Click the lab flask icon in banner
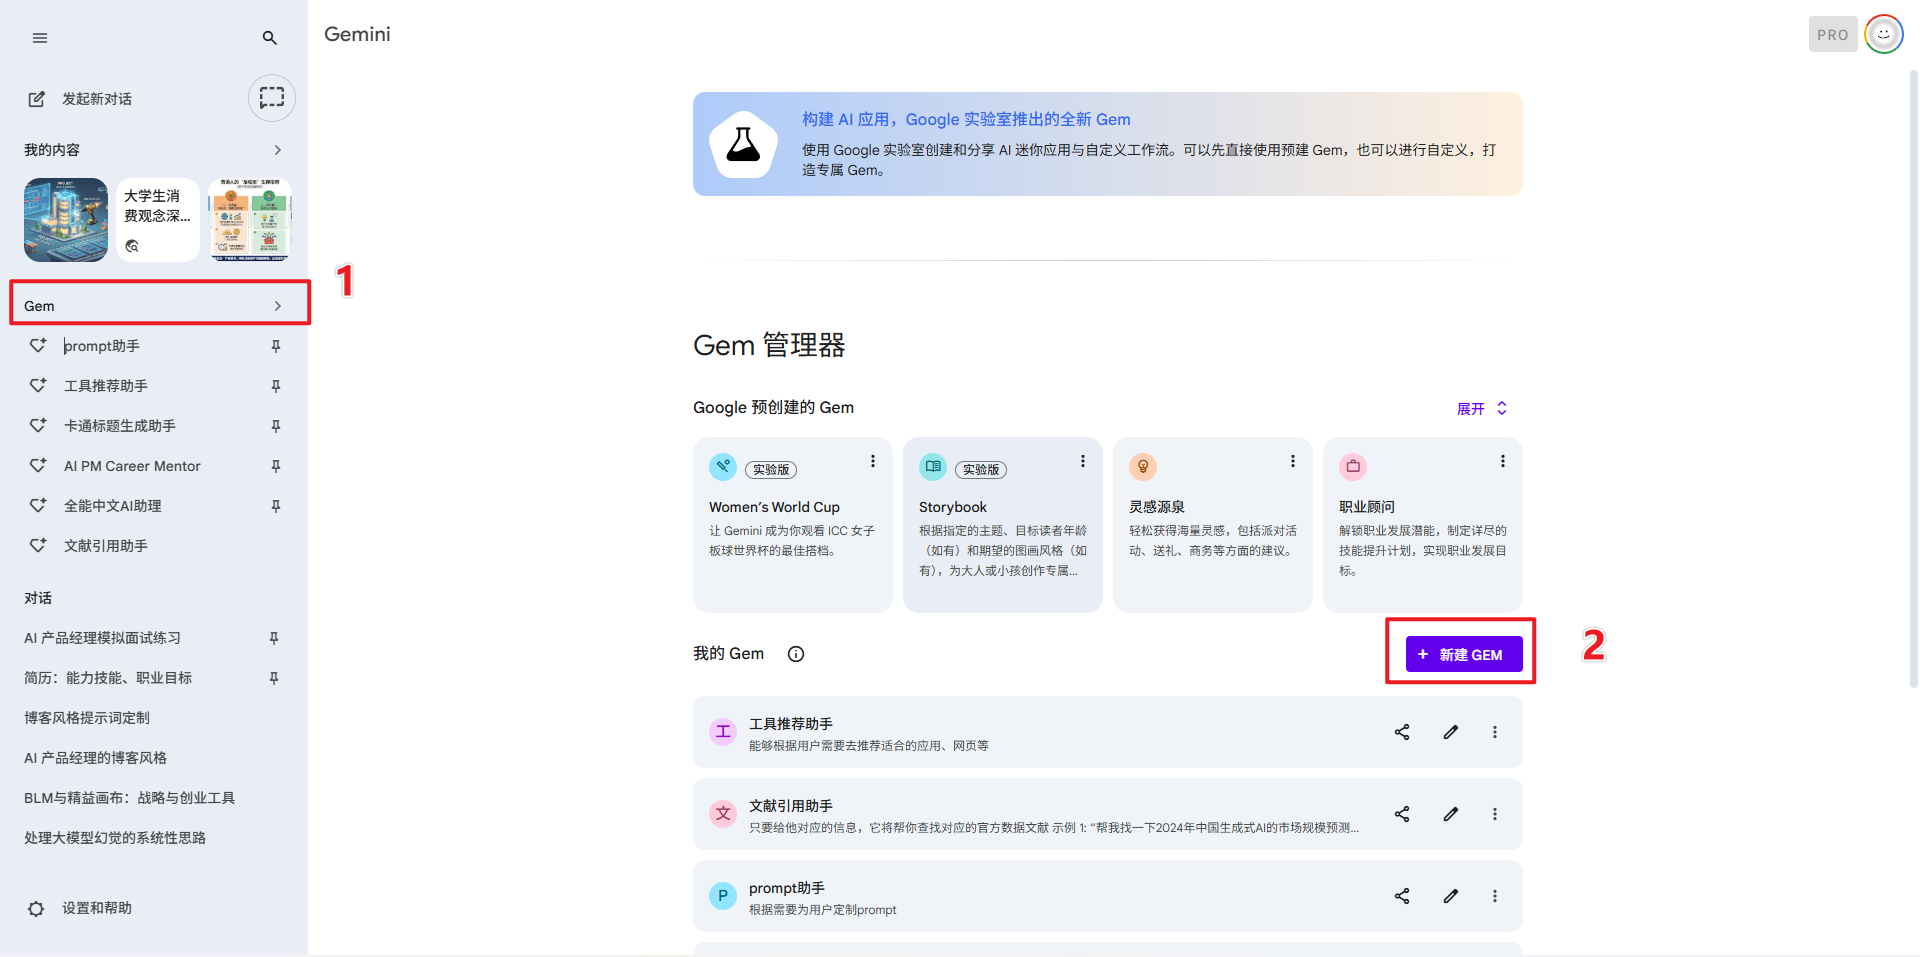Screen dimensions: 1920x957 tap(743, 145)
